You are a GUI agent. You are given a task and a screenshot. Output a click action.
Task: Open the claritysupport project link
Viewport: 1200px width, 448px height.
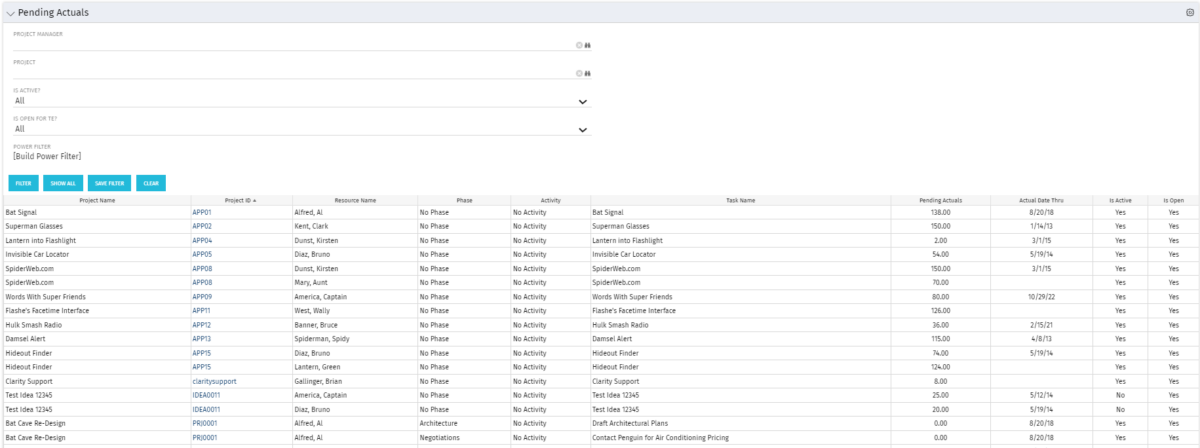pos(214,381)
